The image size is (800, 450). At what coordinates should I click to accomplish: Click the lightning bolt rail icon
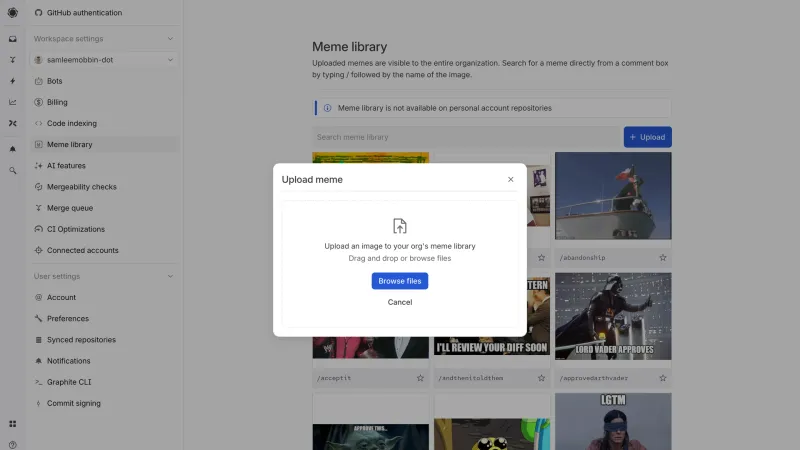(x=12, y=81)
